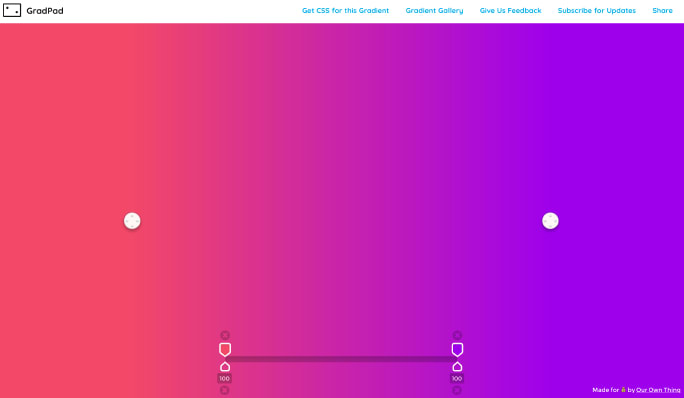Open the red color stop swatch
The width and height of the screenshot is (684, 398).
click(225, 350)
